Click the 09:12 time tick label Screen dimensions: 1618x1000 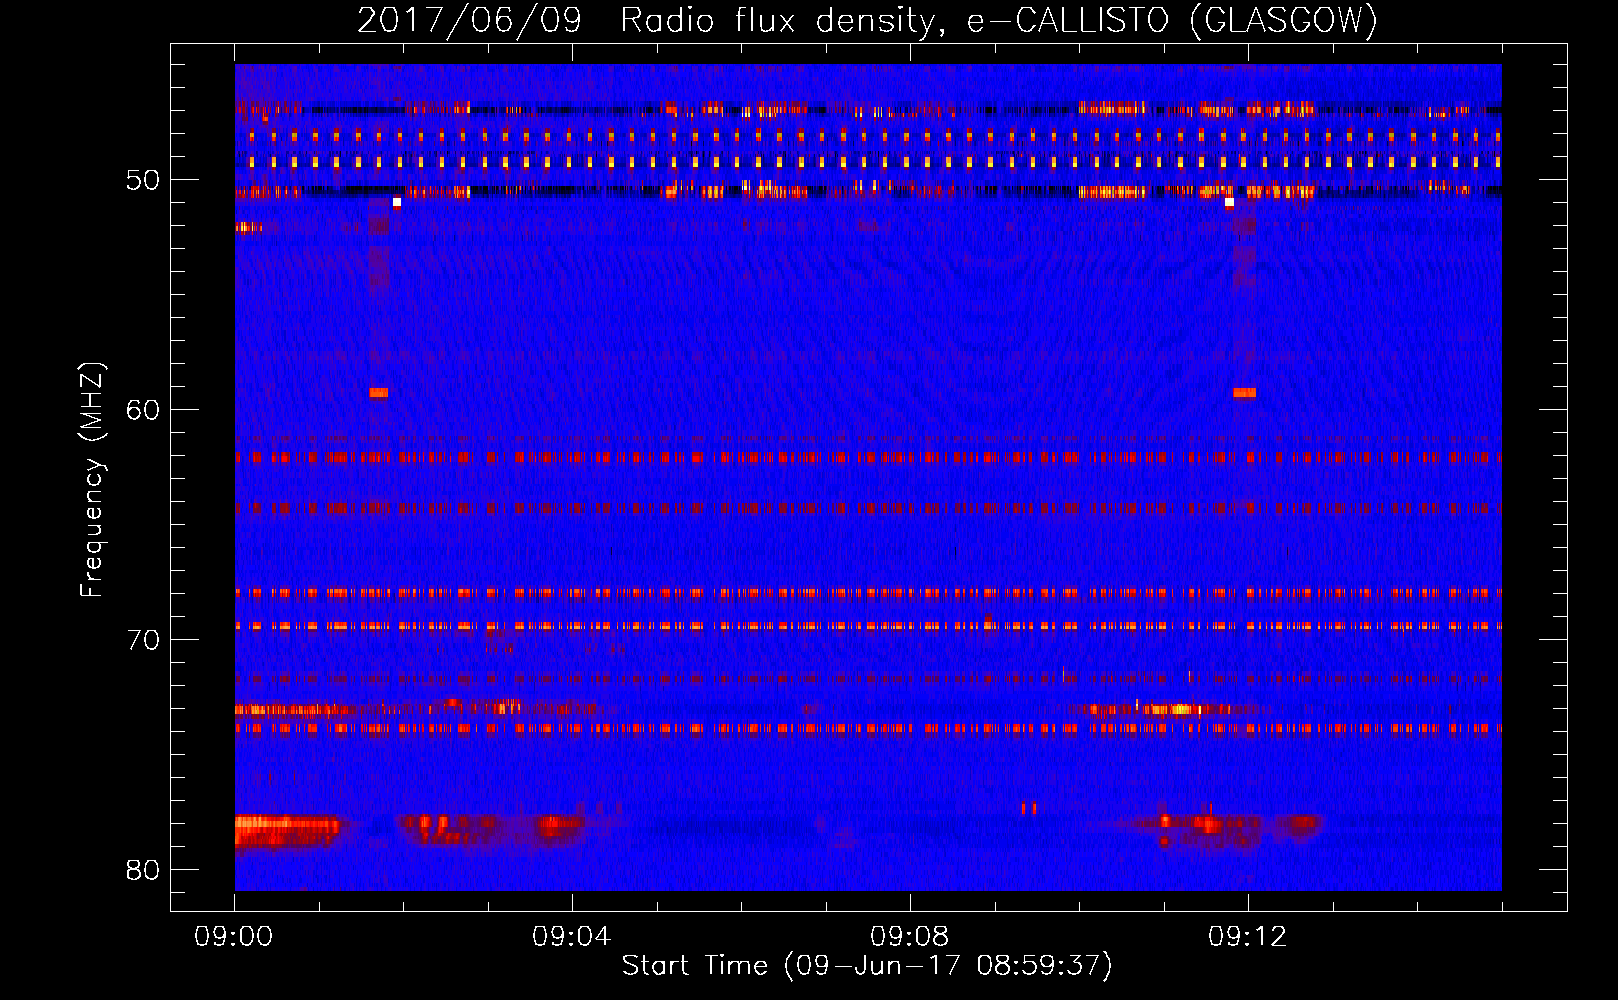pos(1248,937)
